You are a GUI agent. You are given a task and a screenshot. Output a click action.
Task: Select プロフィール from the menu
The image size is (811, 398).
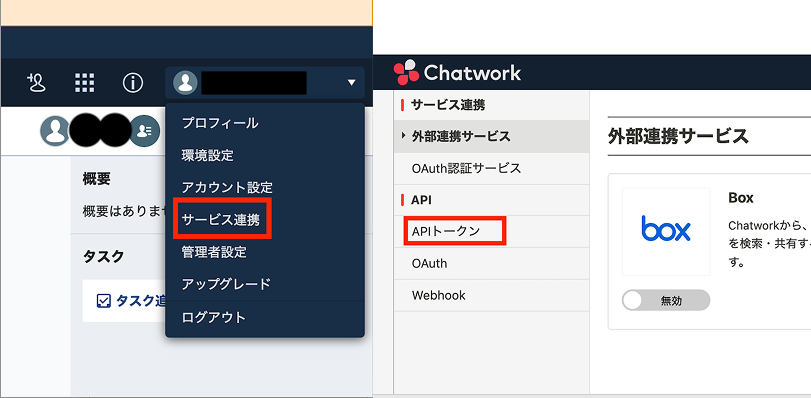(x=220, y=123)
